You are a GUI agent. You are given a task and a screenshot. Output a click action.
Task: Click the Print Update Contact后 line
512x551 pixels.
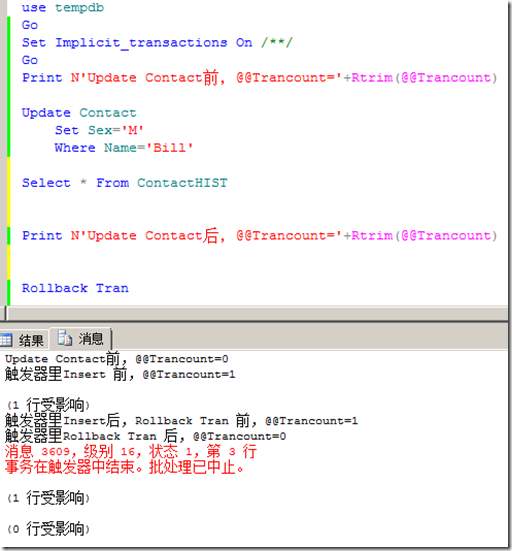pyautogui.click(x=260, y=235)
